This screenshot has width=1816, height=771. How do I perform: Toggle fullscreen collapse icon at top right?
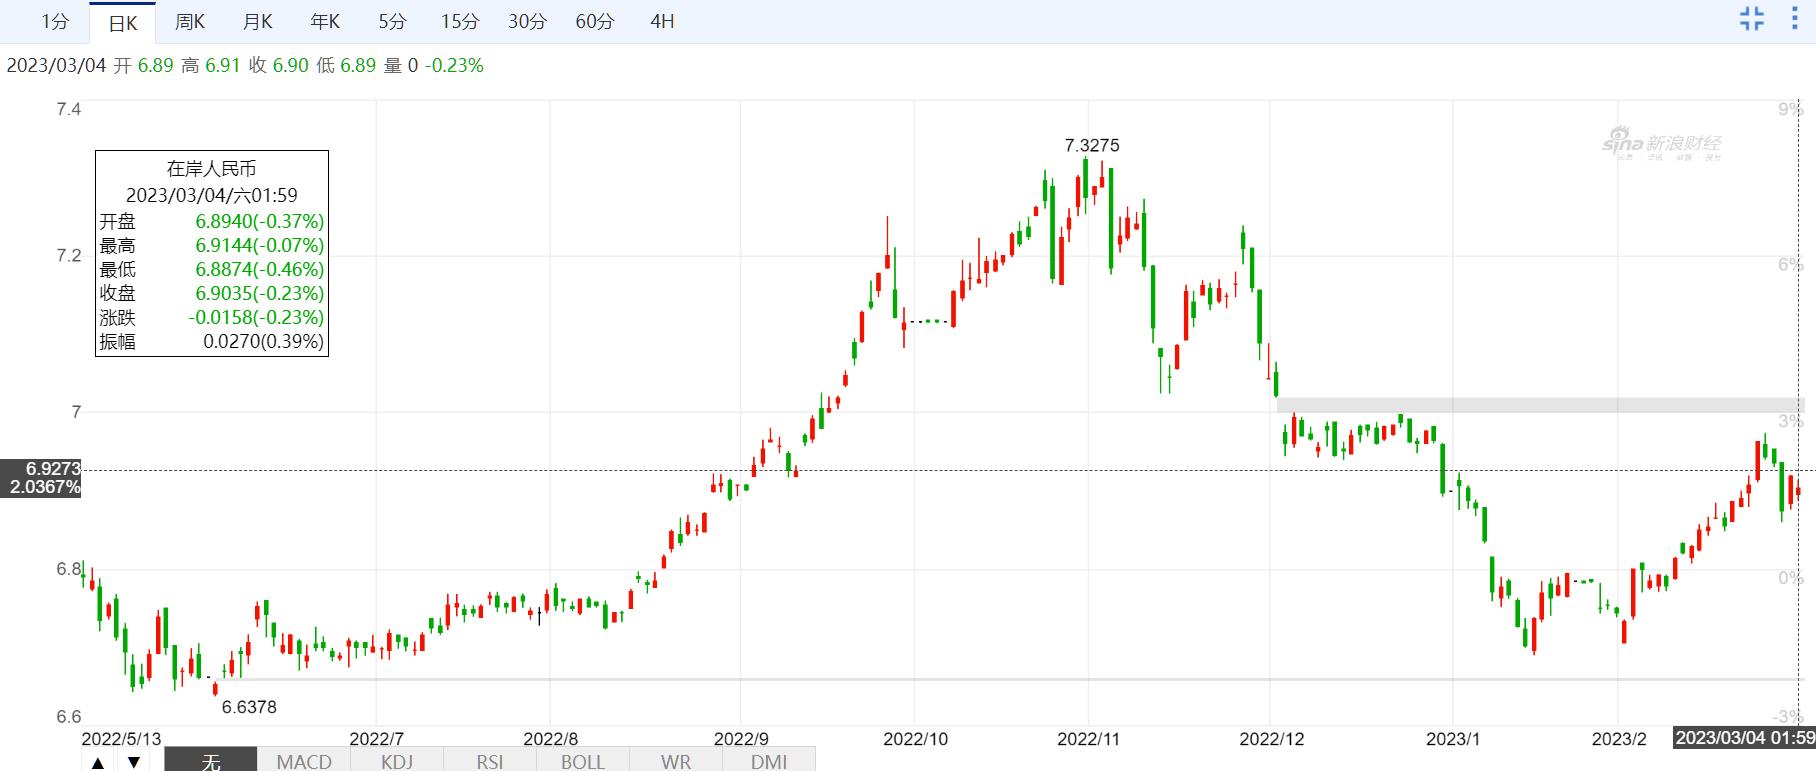tap(1752, 18)
